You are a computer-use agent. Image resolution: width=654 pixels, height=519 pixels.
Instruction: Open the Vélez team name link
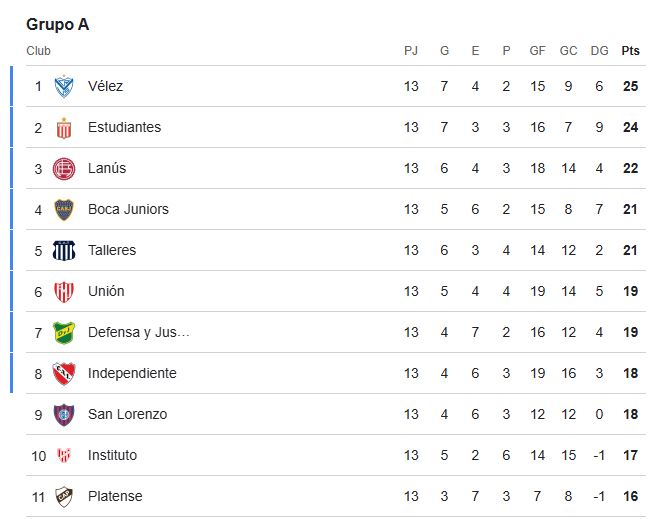click(105, 87)
